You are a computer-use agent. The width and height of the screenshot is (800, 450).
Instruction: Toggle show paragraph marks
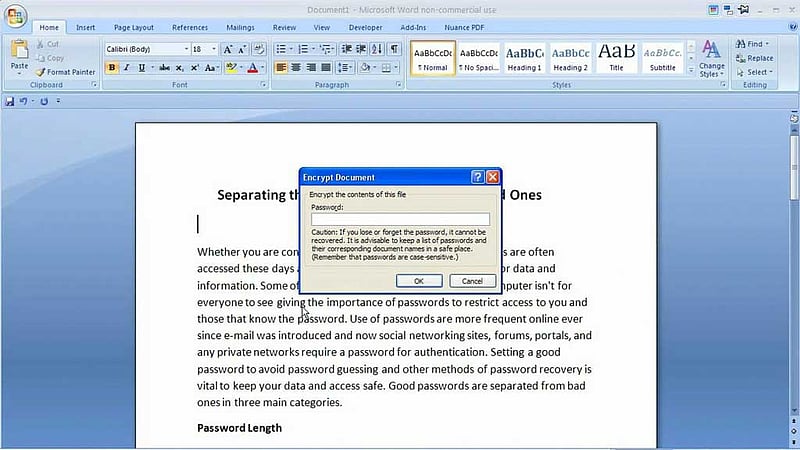(394, 49)
